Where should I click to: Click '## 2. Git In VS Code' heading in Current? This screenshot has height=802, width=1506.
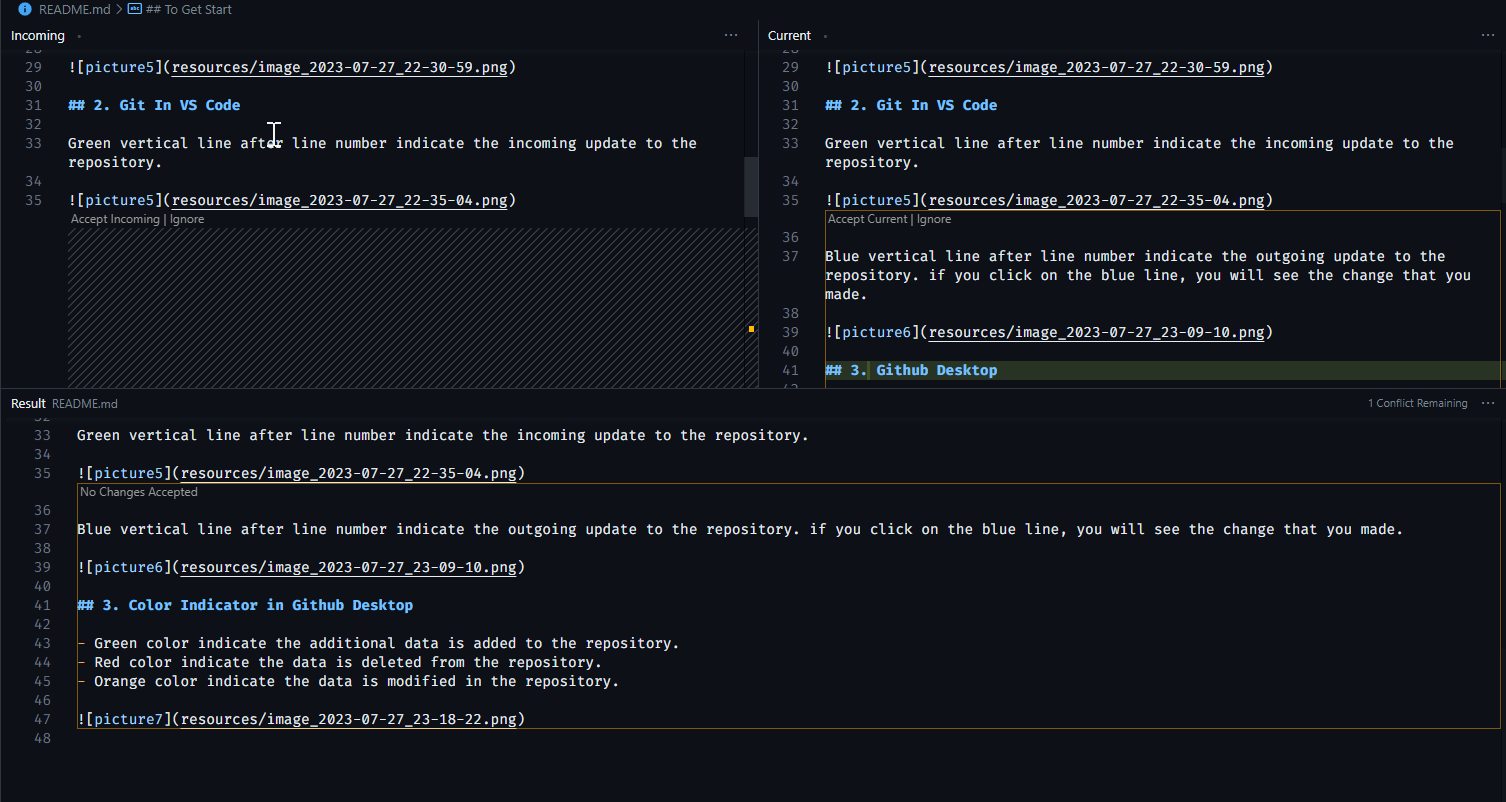click(911, 105)
